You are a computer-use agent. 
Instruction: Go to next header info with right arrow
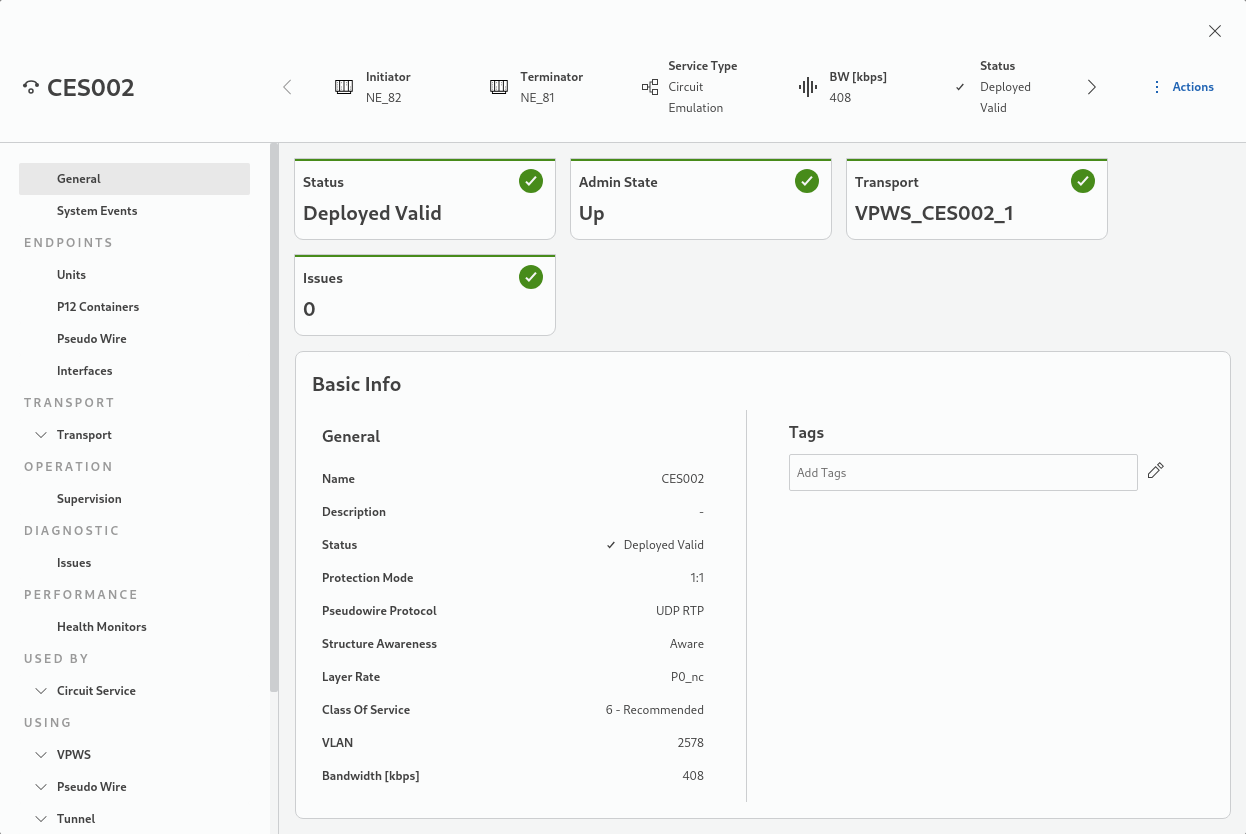tap(1092, 87)
